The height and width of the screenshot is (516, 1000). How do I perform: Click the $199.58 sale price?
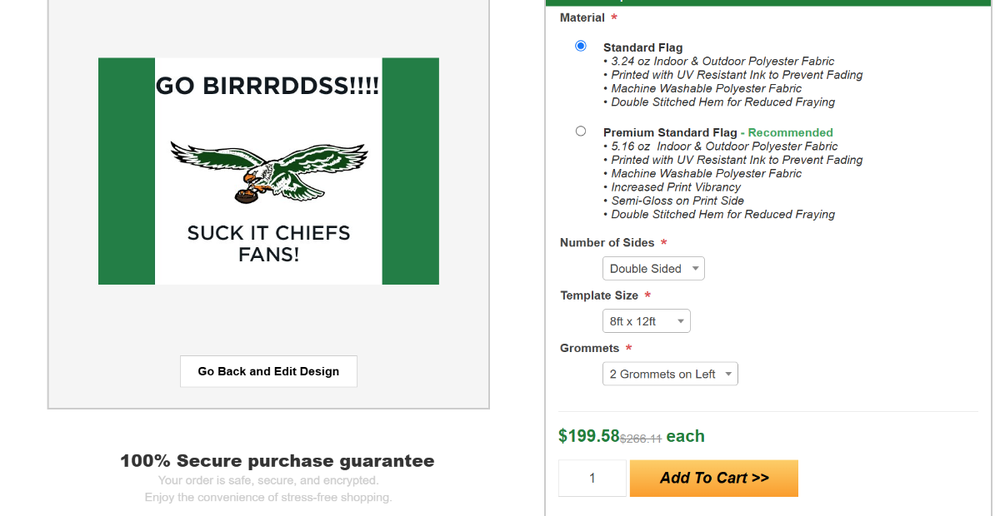pyautogui.click(x=588, y=436)
